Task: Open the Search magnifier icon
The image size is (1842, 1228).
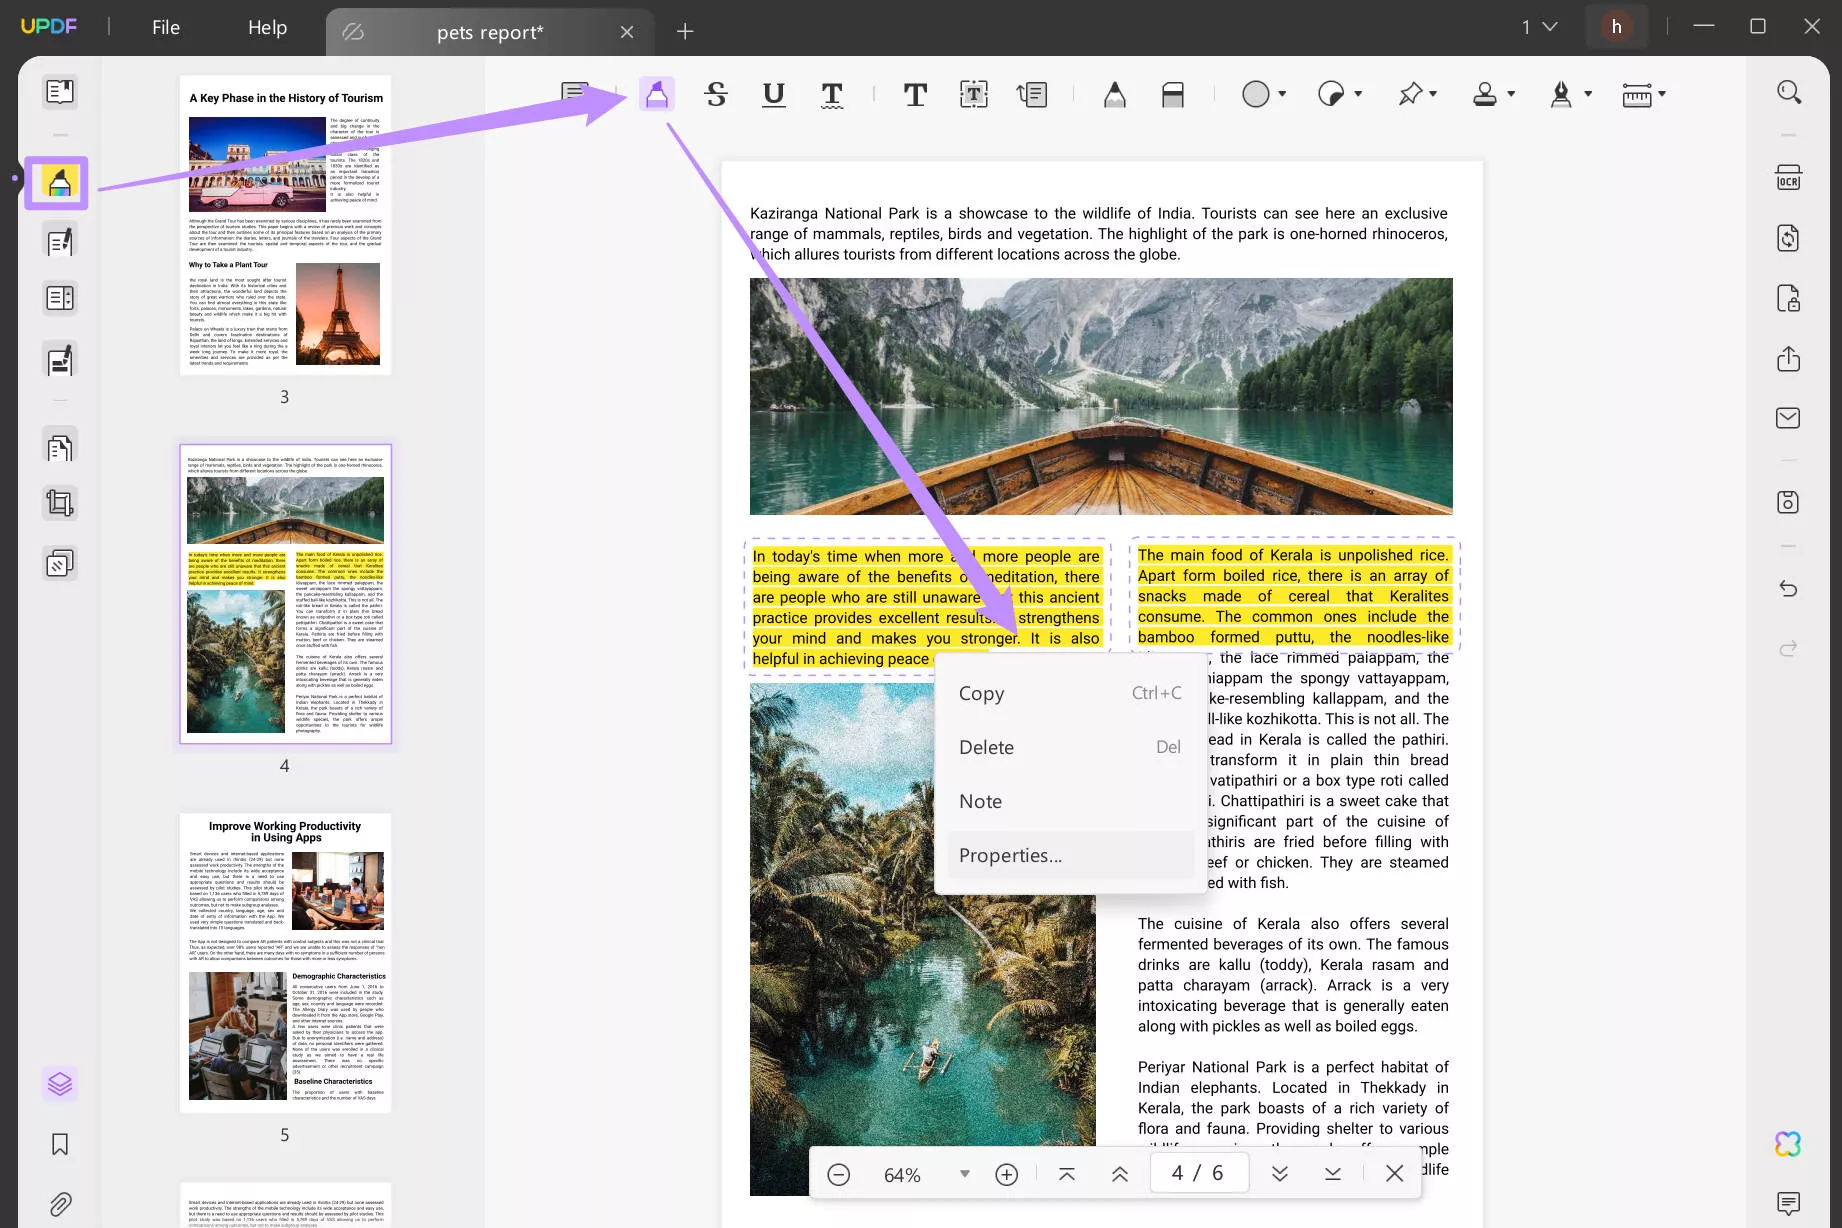Action: coord(1789,92)
